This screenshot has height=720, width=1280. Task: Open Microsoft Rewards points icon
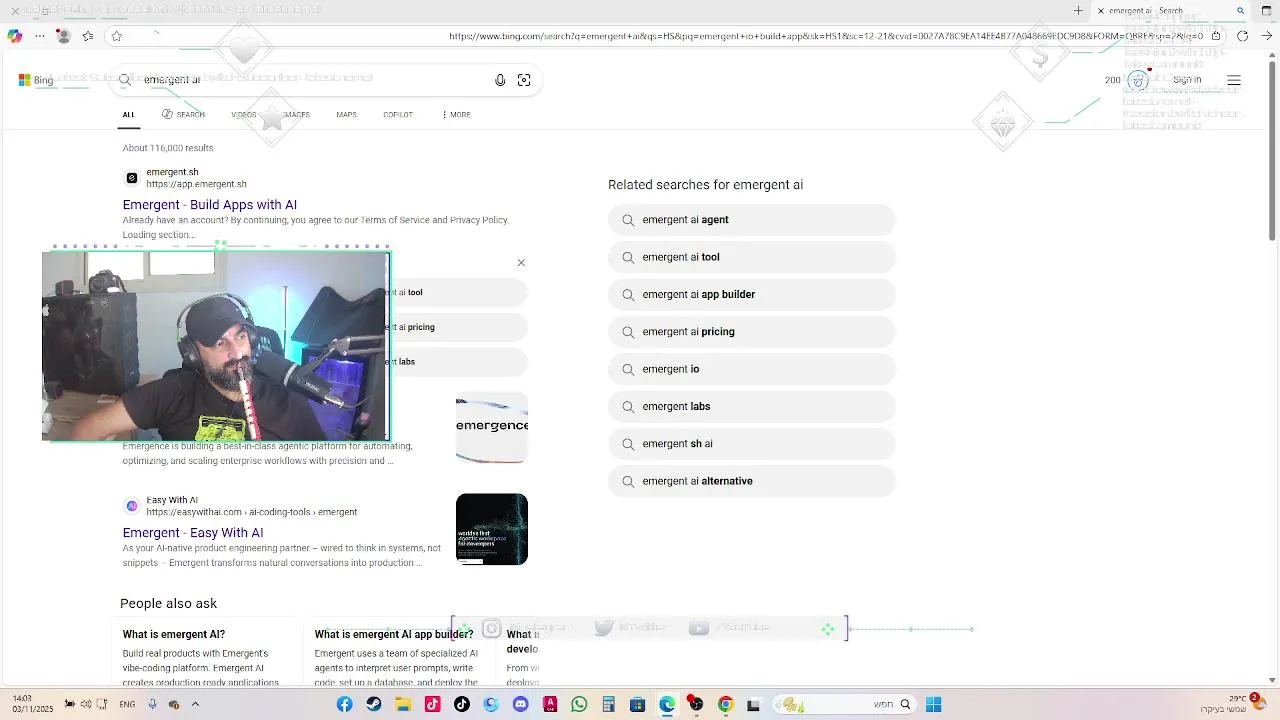click(1138, 80)
